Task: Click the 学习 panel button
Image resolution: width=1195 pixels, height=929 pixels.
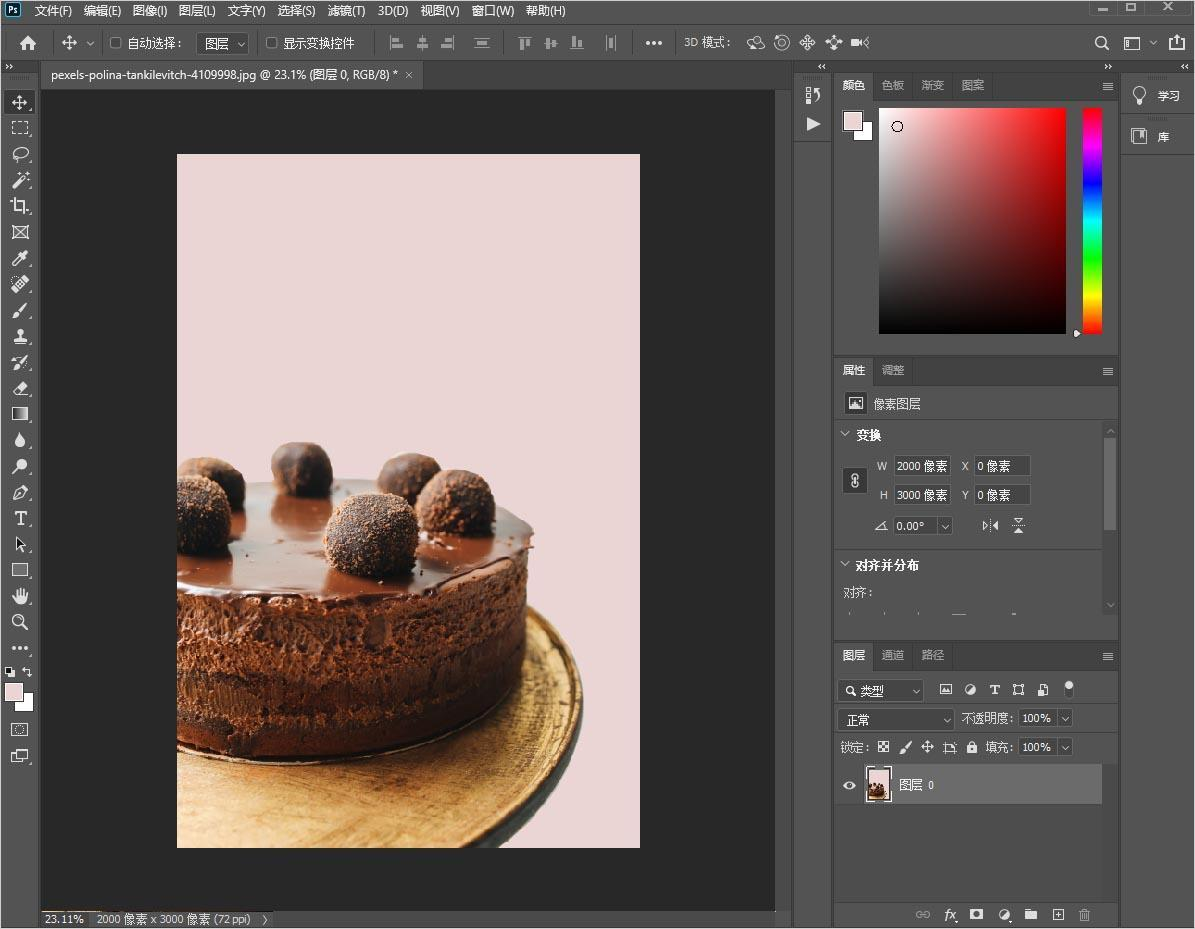Action: (1157, 96)
